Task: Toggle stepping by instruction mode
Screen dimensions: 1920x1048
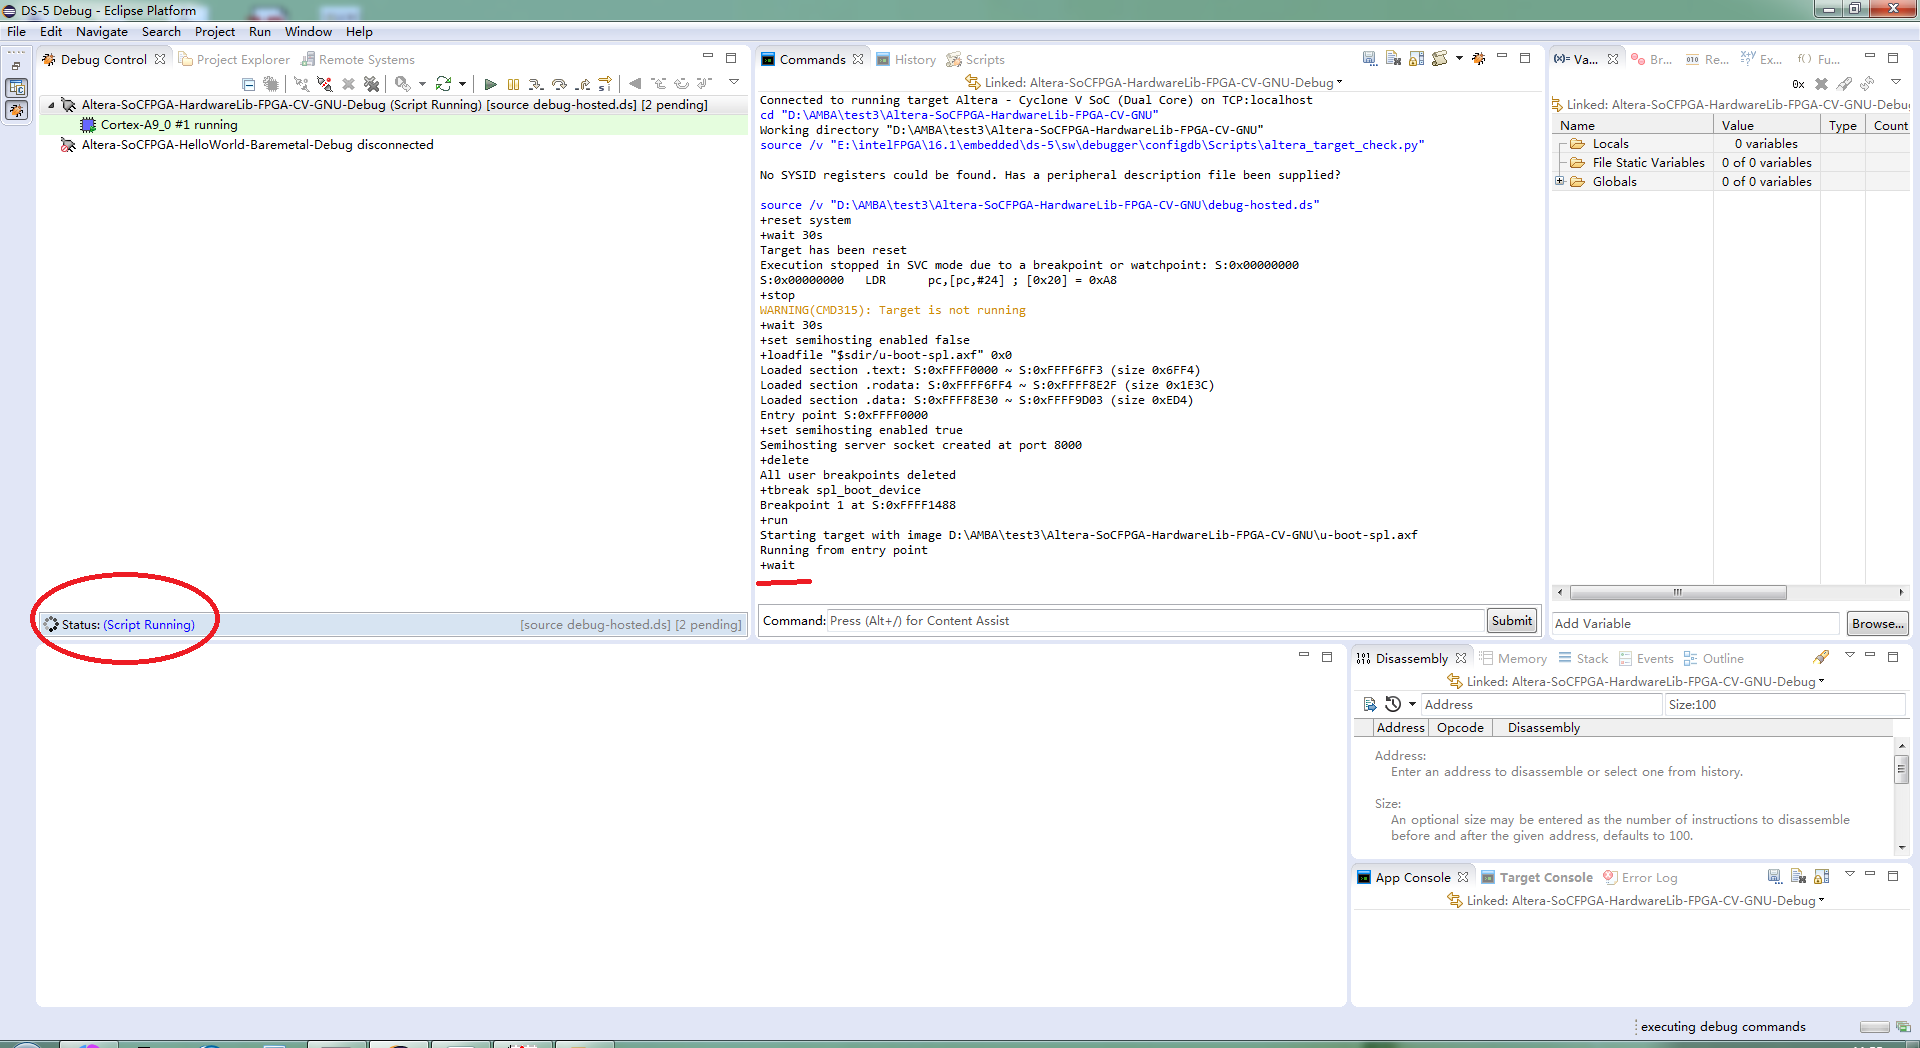Action: pos(605,84)
